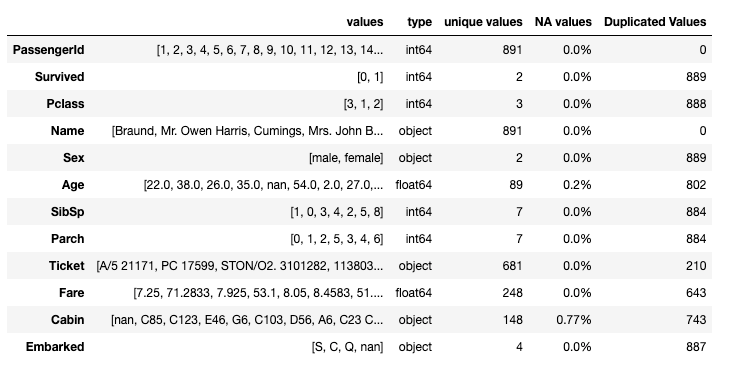Click the Ticket unique values 681 cell
The width and height of the screenshot is (751, 367).
click(512, 266)
